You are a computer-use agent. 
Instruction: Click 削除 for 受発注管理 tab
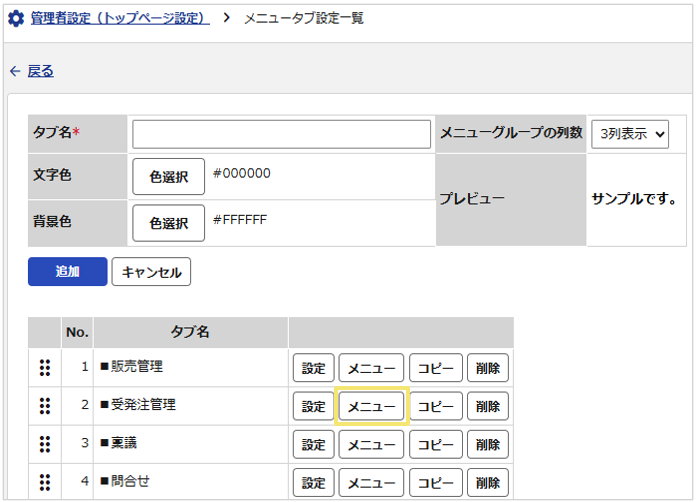pos(488,406)
